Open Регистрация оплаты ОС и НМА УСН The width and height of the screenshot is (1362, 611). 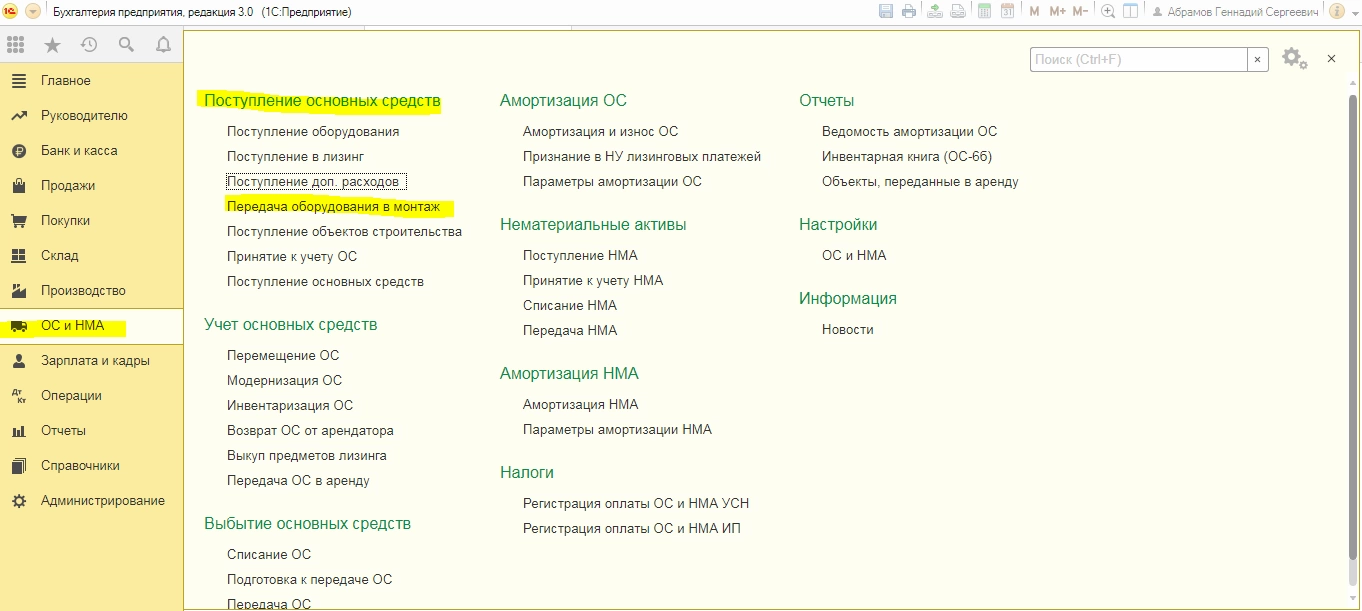636,503
